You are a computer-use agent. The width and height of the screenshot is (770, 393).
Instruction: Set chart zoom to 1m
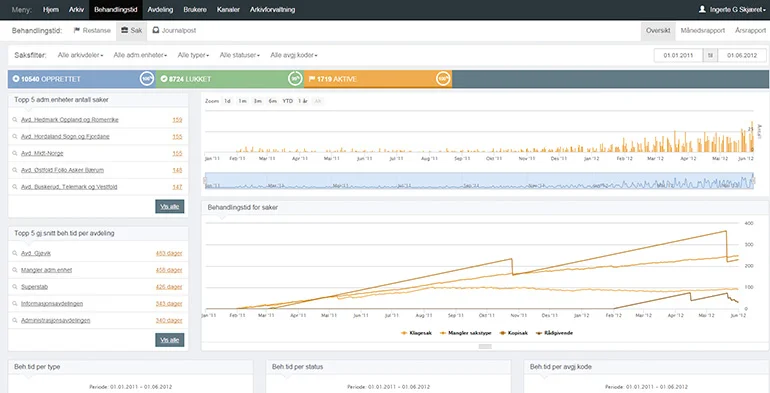click(x=243, y=101)
